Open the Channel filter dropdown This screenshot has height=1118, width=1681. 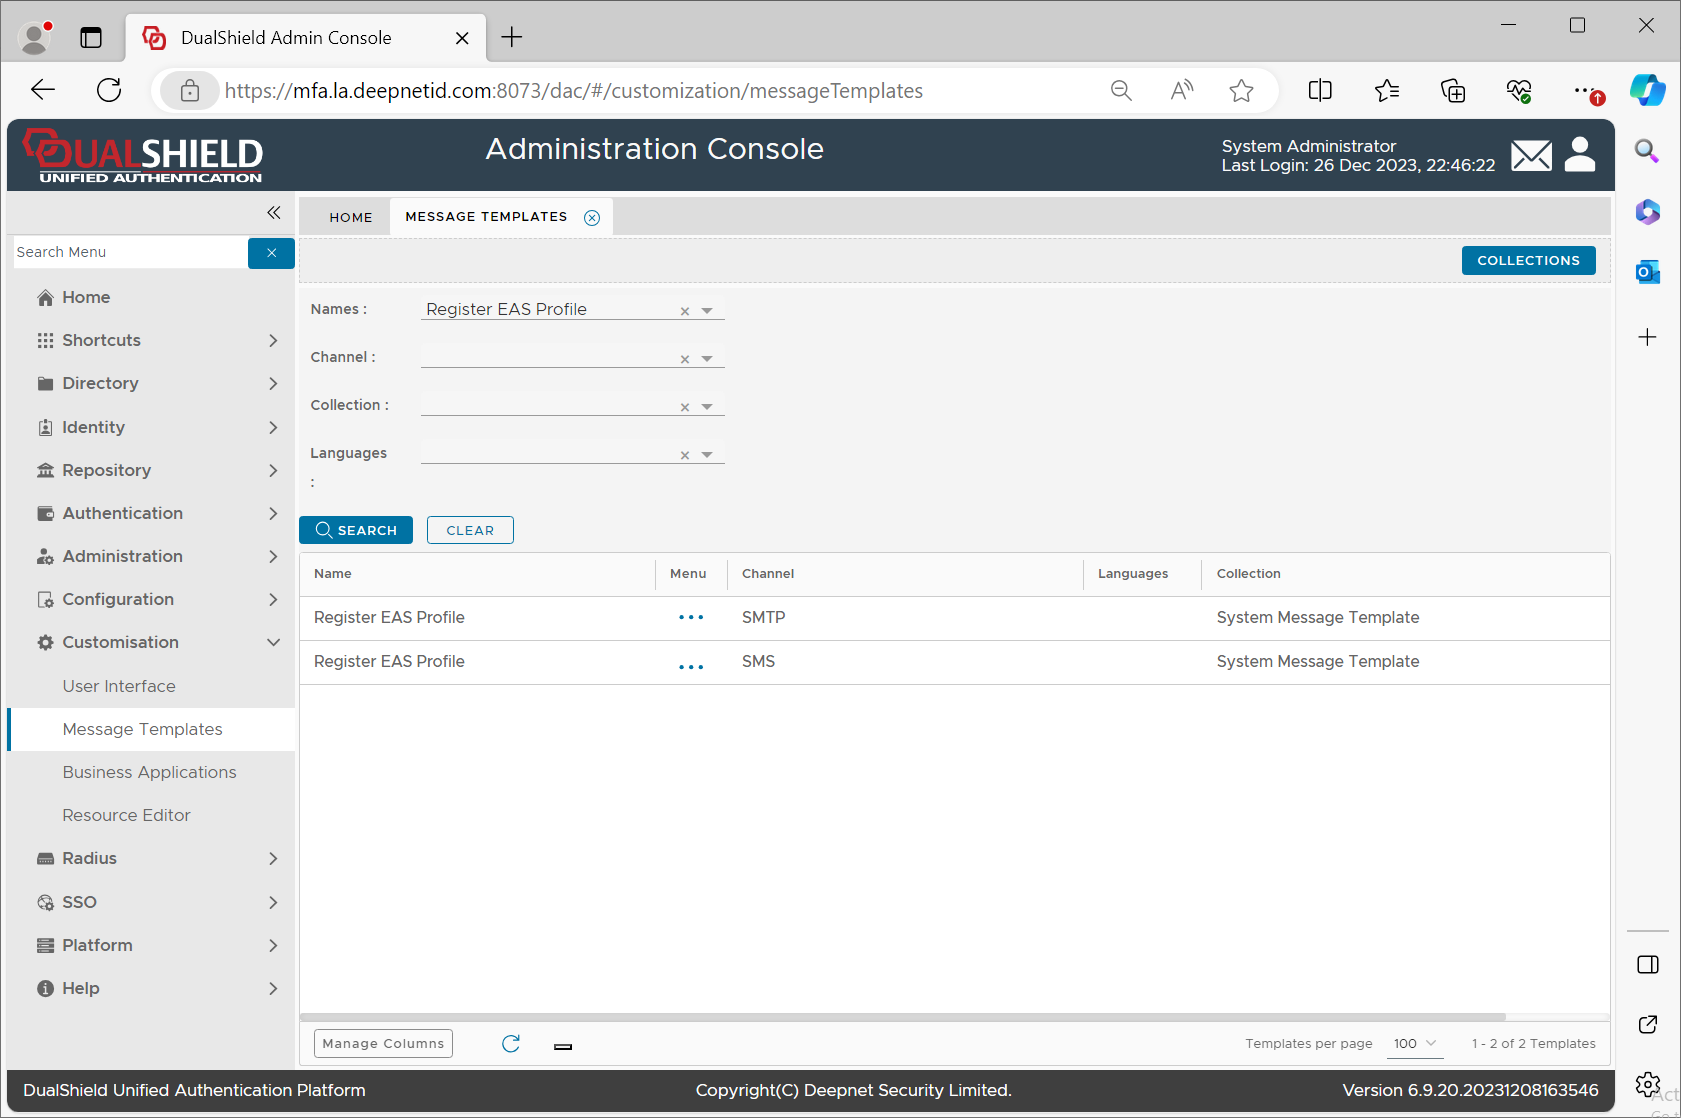[707, 359]
